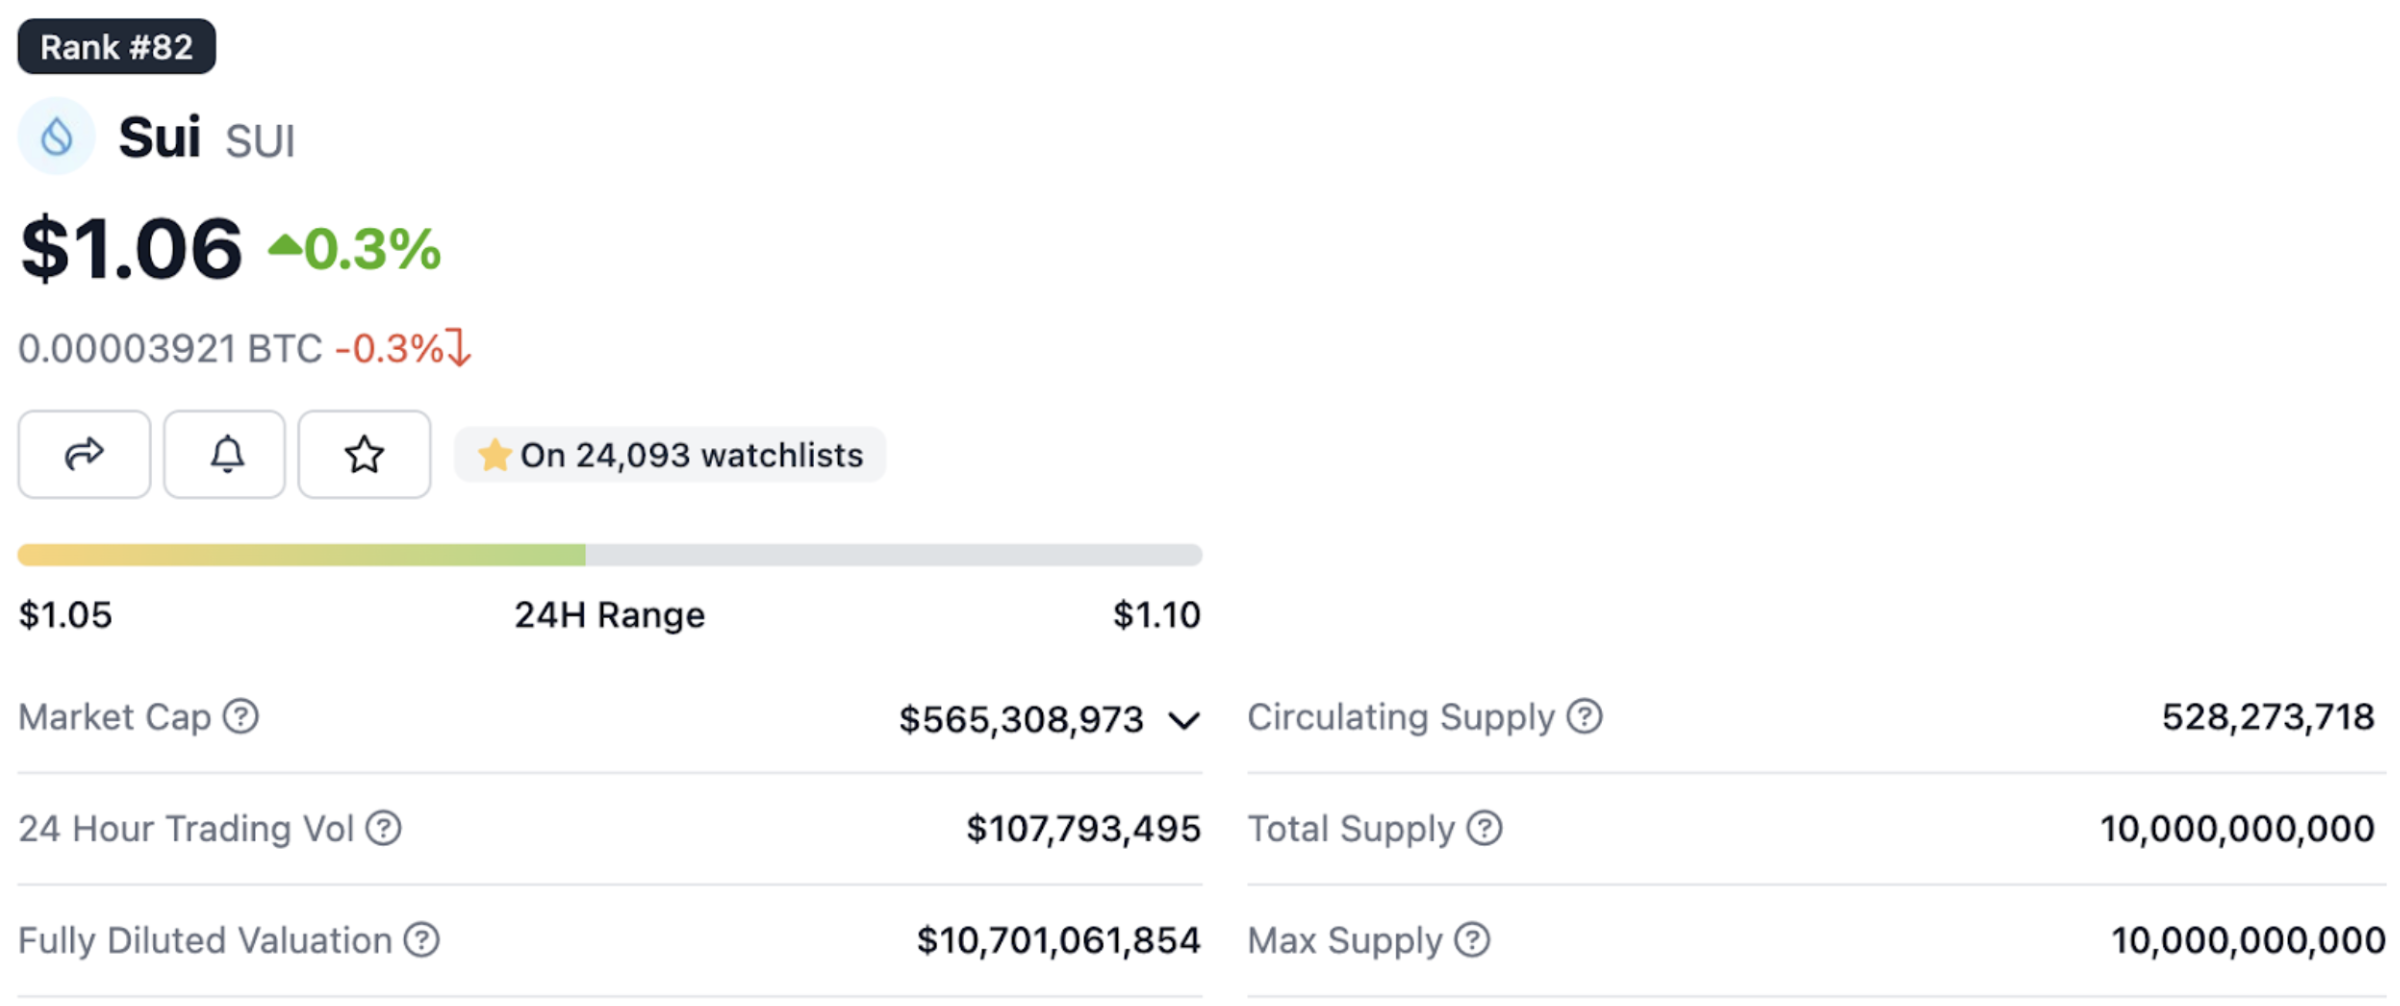Click the price alert bell icon
The height and width of the screenshot is (1006, 2400).
226,454
